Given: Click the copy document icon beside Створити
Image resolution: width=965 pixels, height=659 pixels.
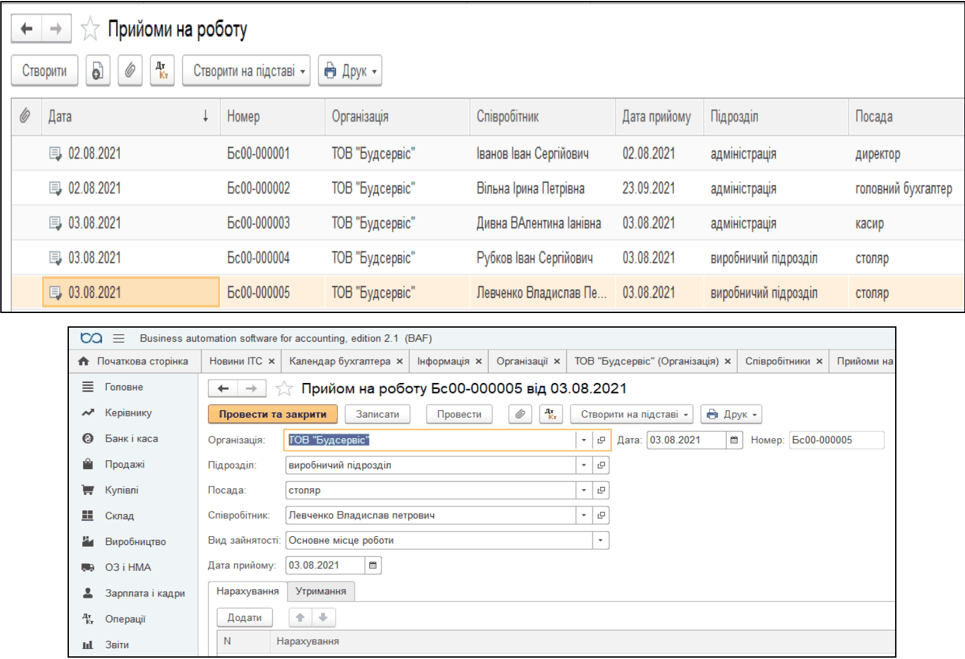Looking at the screenshot, I should (x=98, y=71).
